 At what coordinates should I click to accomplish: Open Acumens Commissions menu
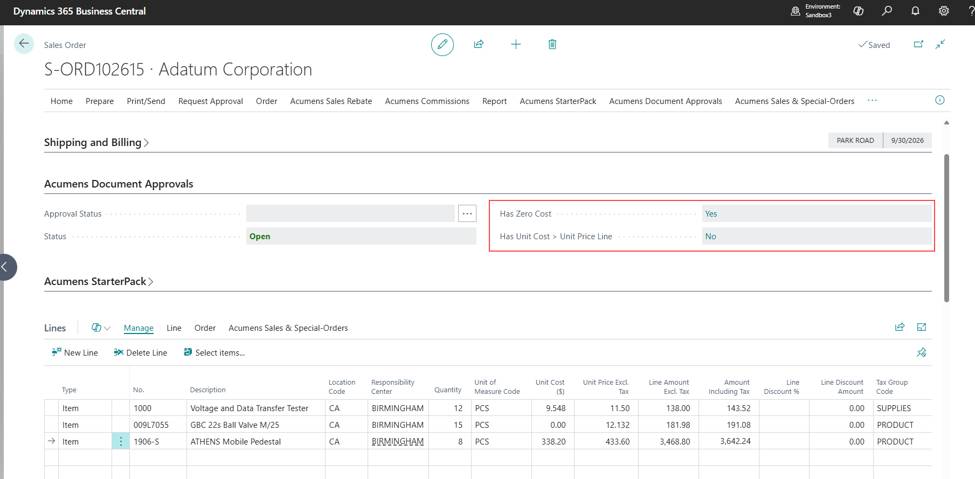pos(427,101)
